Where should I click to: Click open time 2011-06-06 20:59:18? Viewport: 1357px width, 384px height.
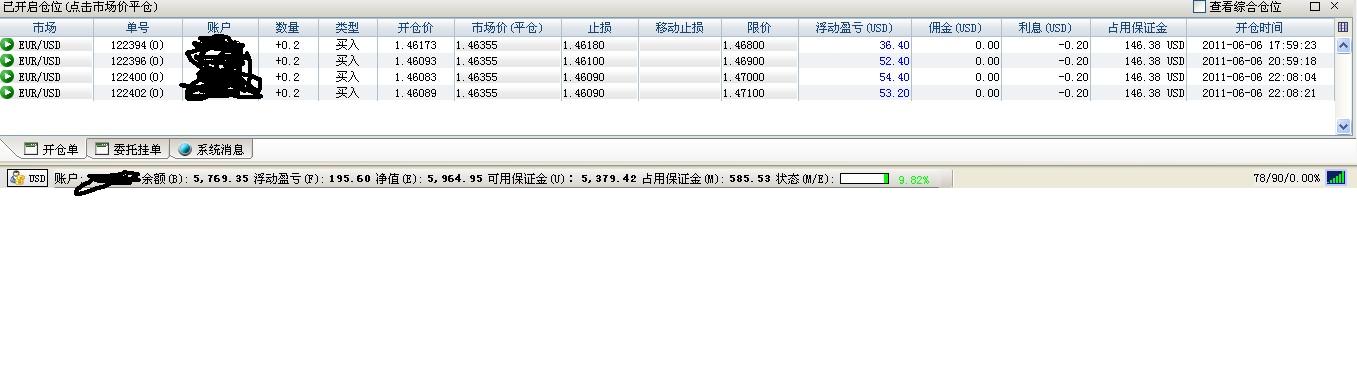pyautogui.click(x=1260, y=61)
